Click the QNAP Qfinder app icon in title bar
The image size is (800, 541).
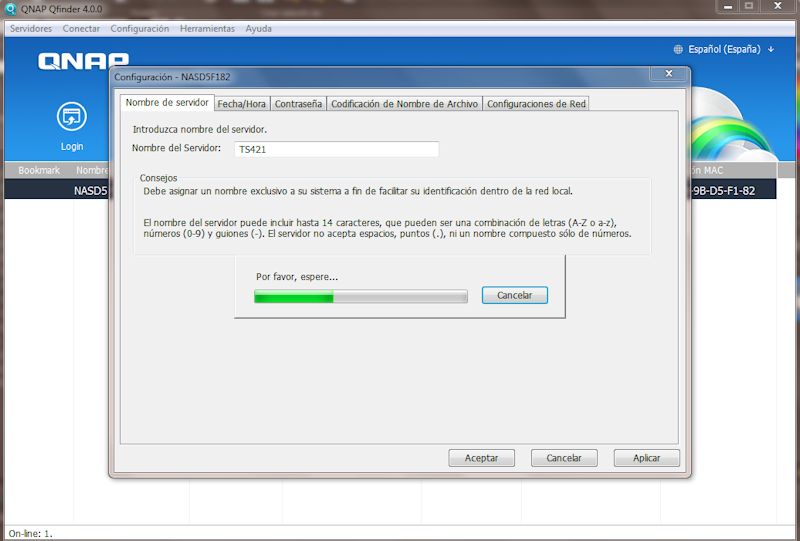click(10, 9)
